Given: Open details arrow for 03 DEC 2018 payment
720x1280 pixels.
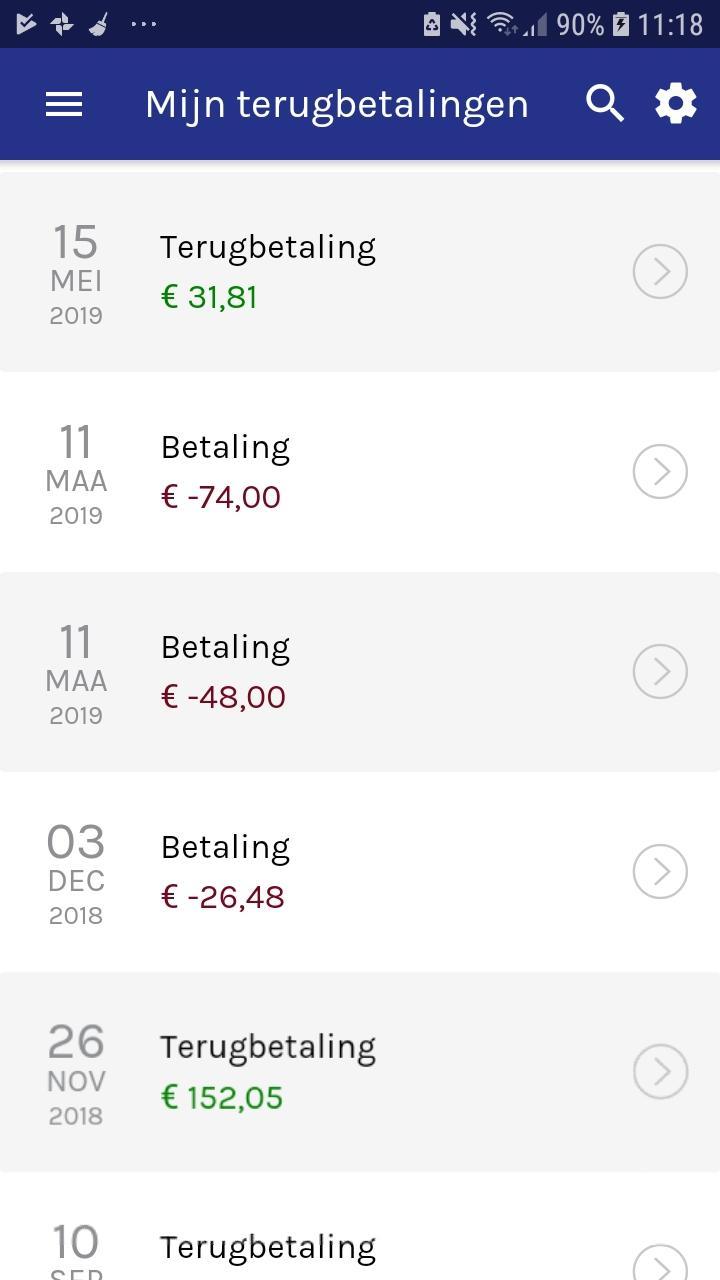Looking at the screenshot, I should click(660, 871).
